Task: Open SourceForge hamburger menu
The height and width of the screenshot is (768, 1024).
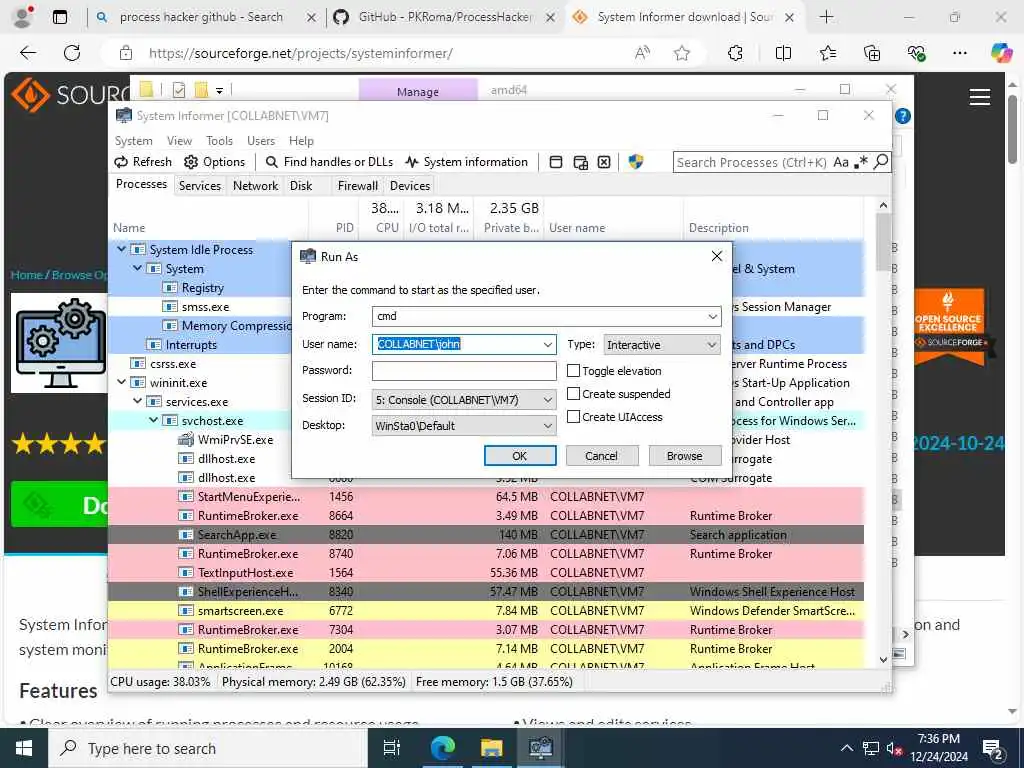Action: pos(980,97)
